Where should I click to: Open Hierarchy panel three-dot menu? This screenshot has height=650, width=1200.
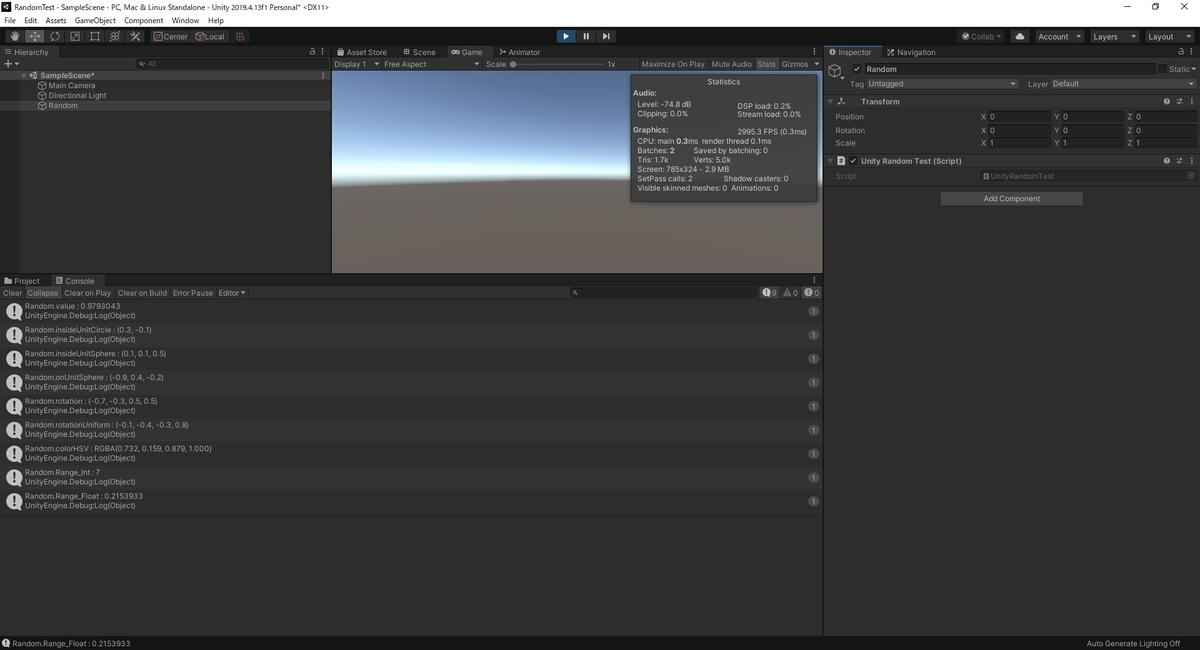[x=323, y=52]
